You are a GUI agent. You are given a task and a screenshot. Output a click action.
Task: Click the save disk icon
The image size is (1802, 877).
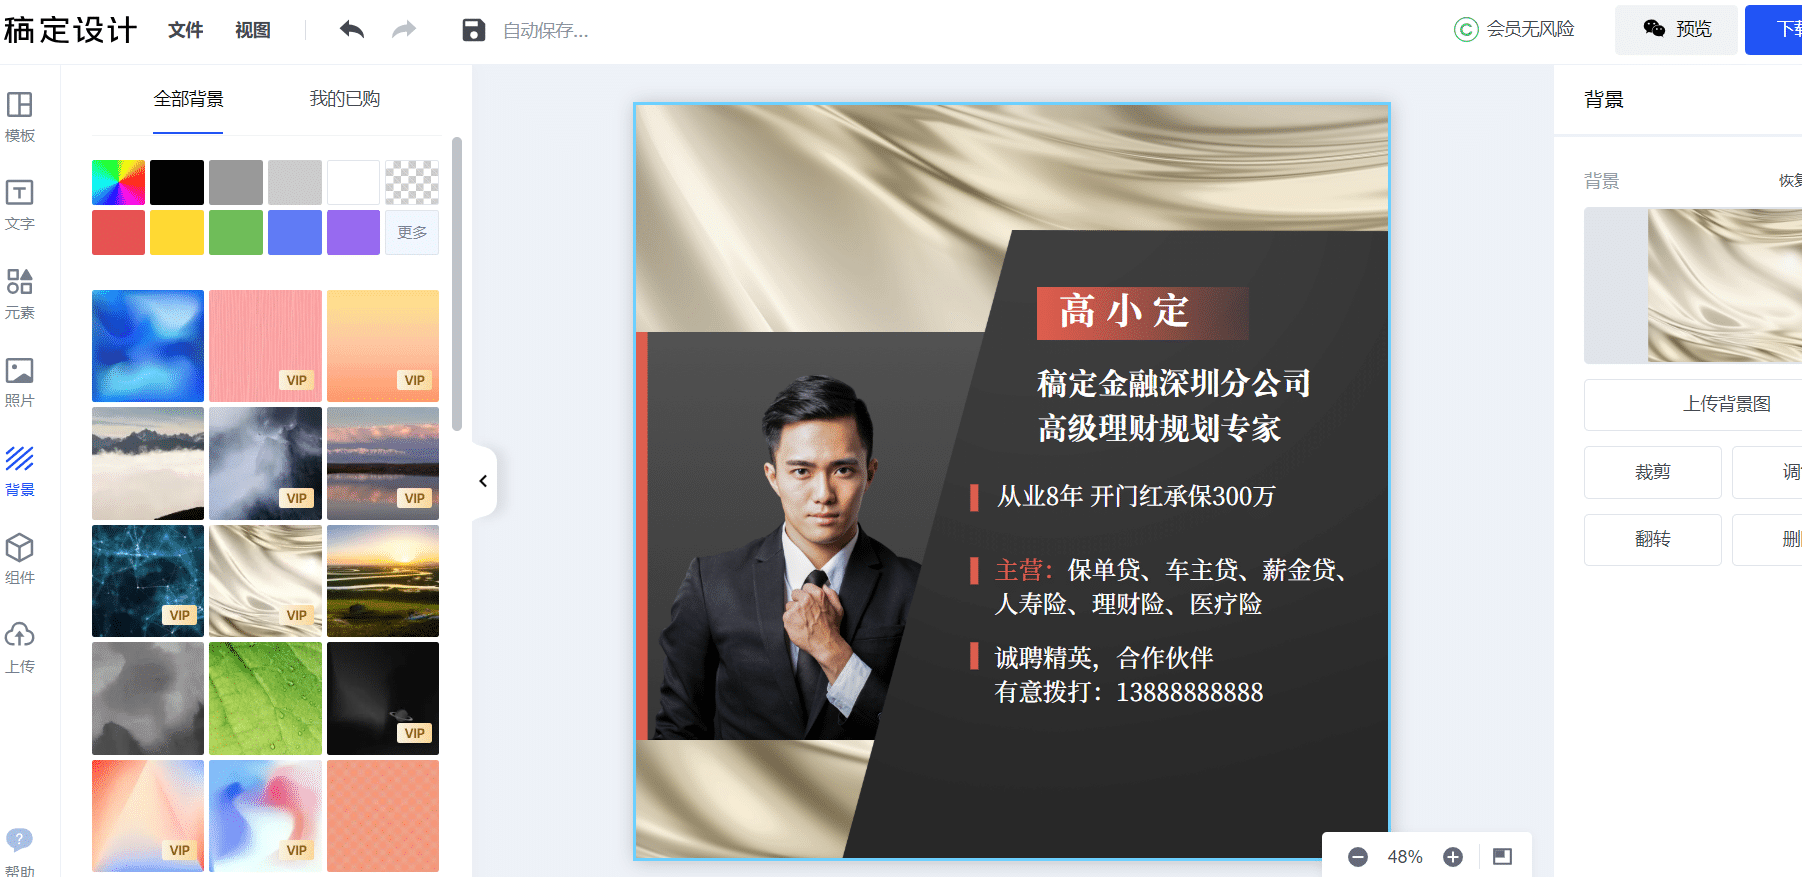474,30
